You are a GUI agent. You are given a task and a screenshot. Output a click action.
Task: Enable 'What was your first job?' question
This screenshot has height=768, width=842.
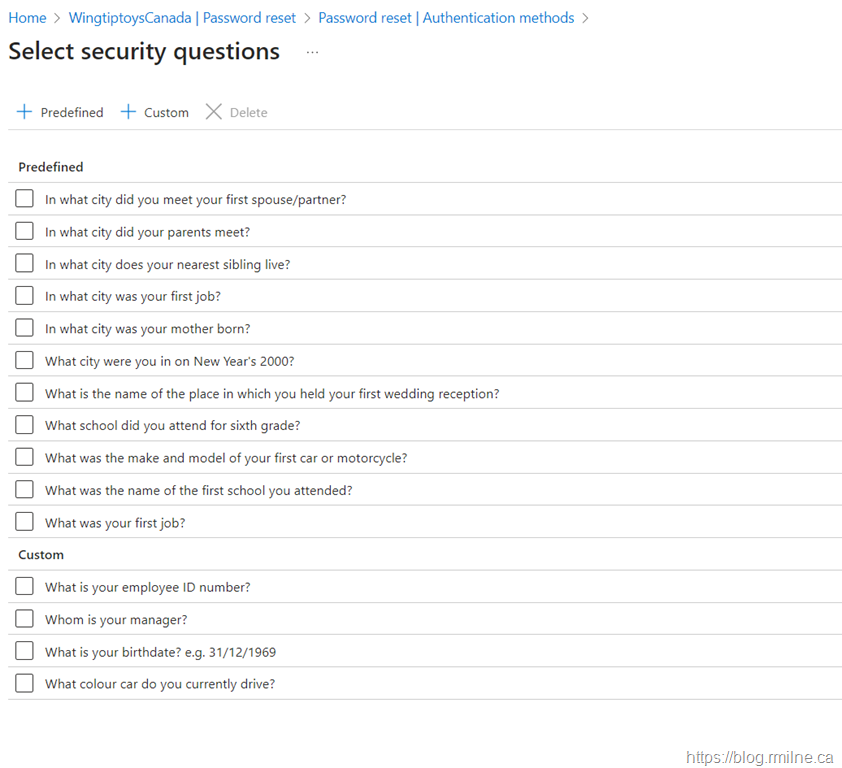point(25,522)
